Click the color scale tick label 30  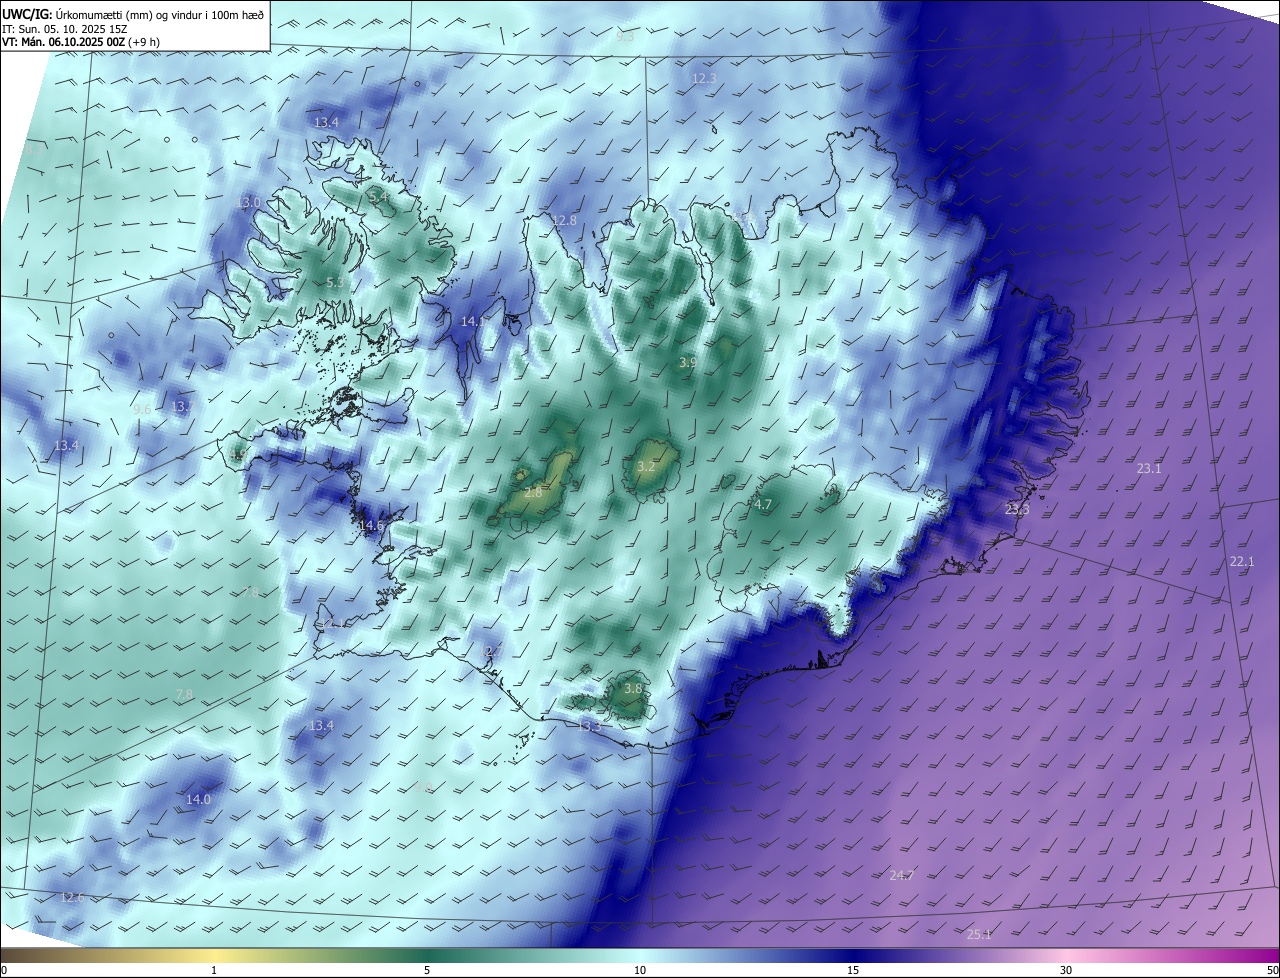1066,970
